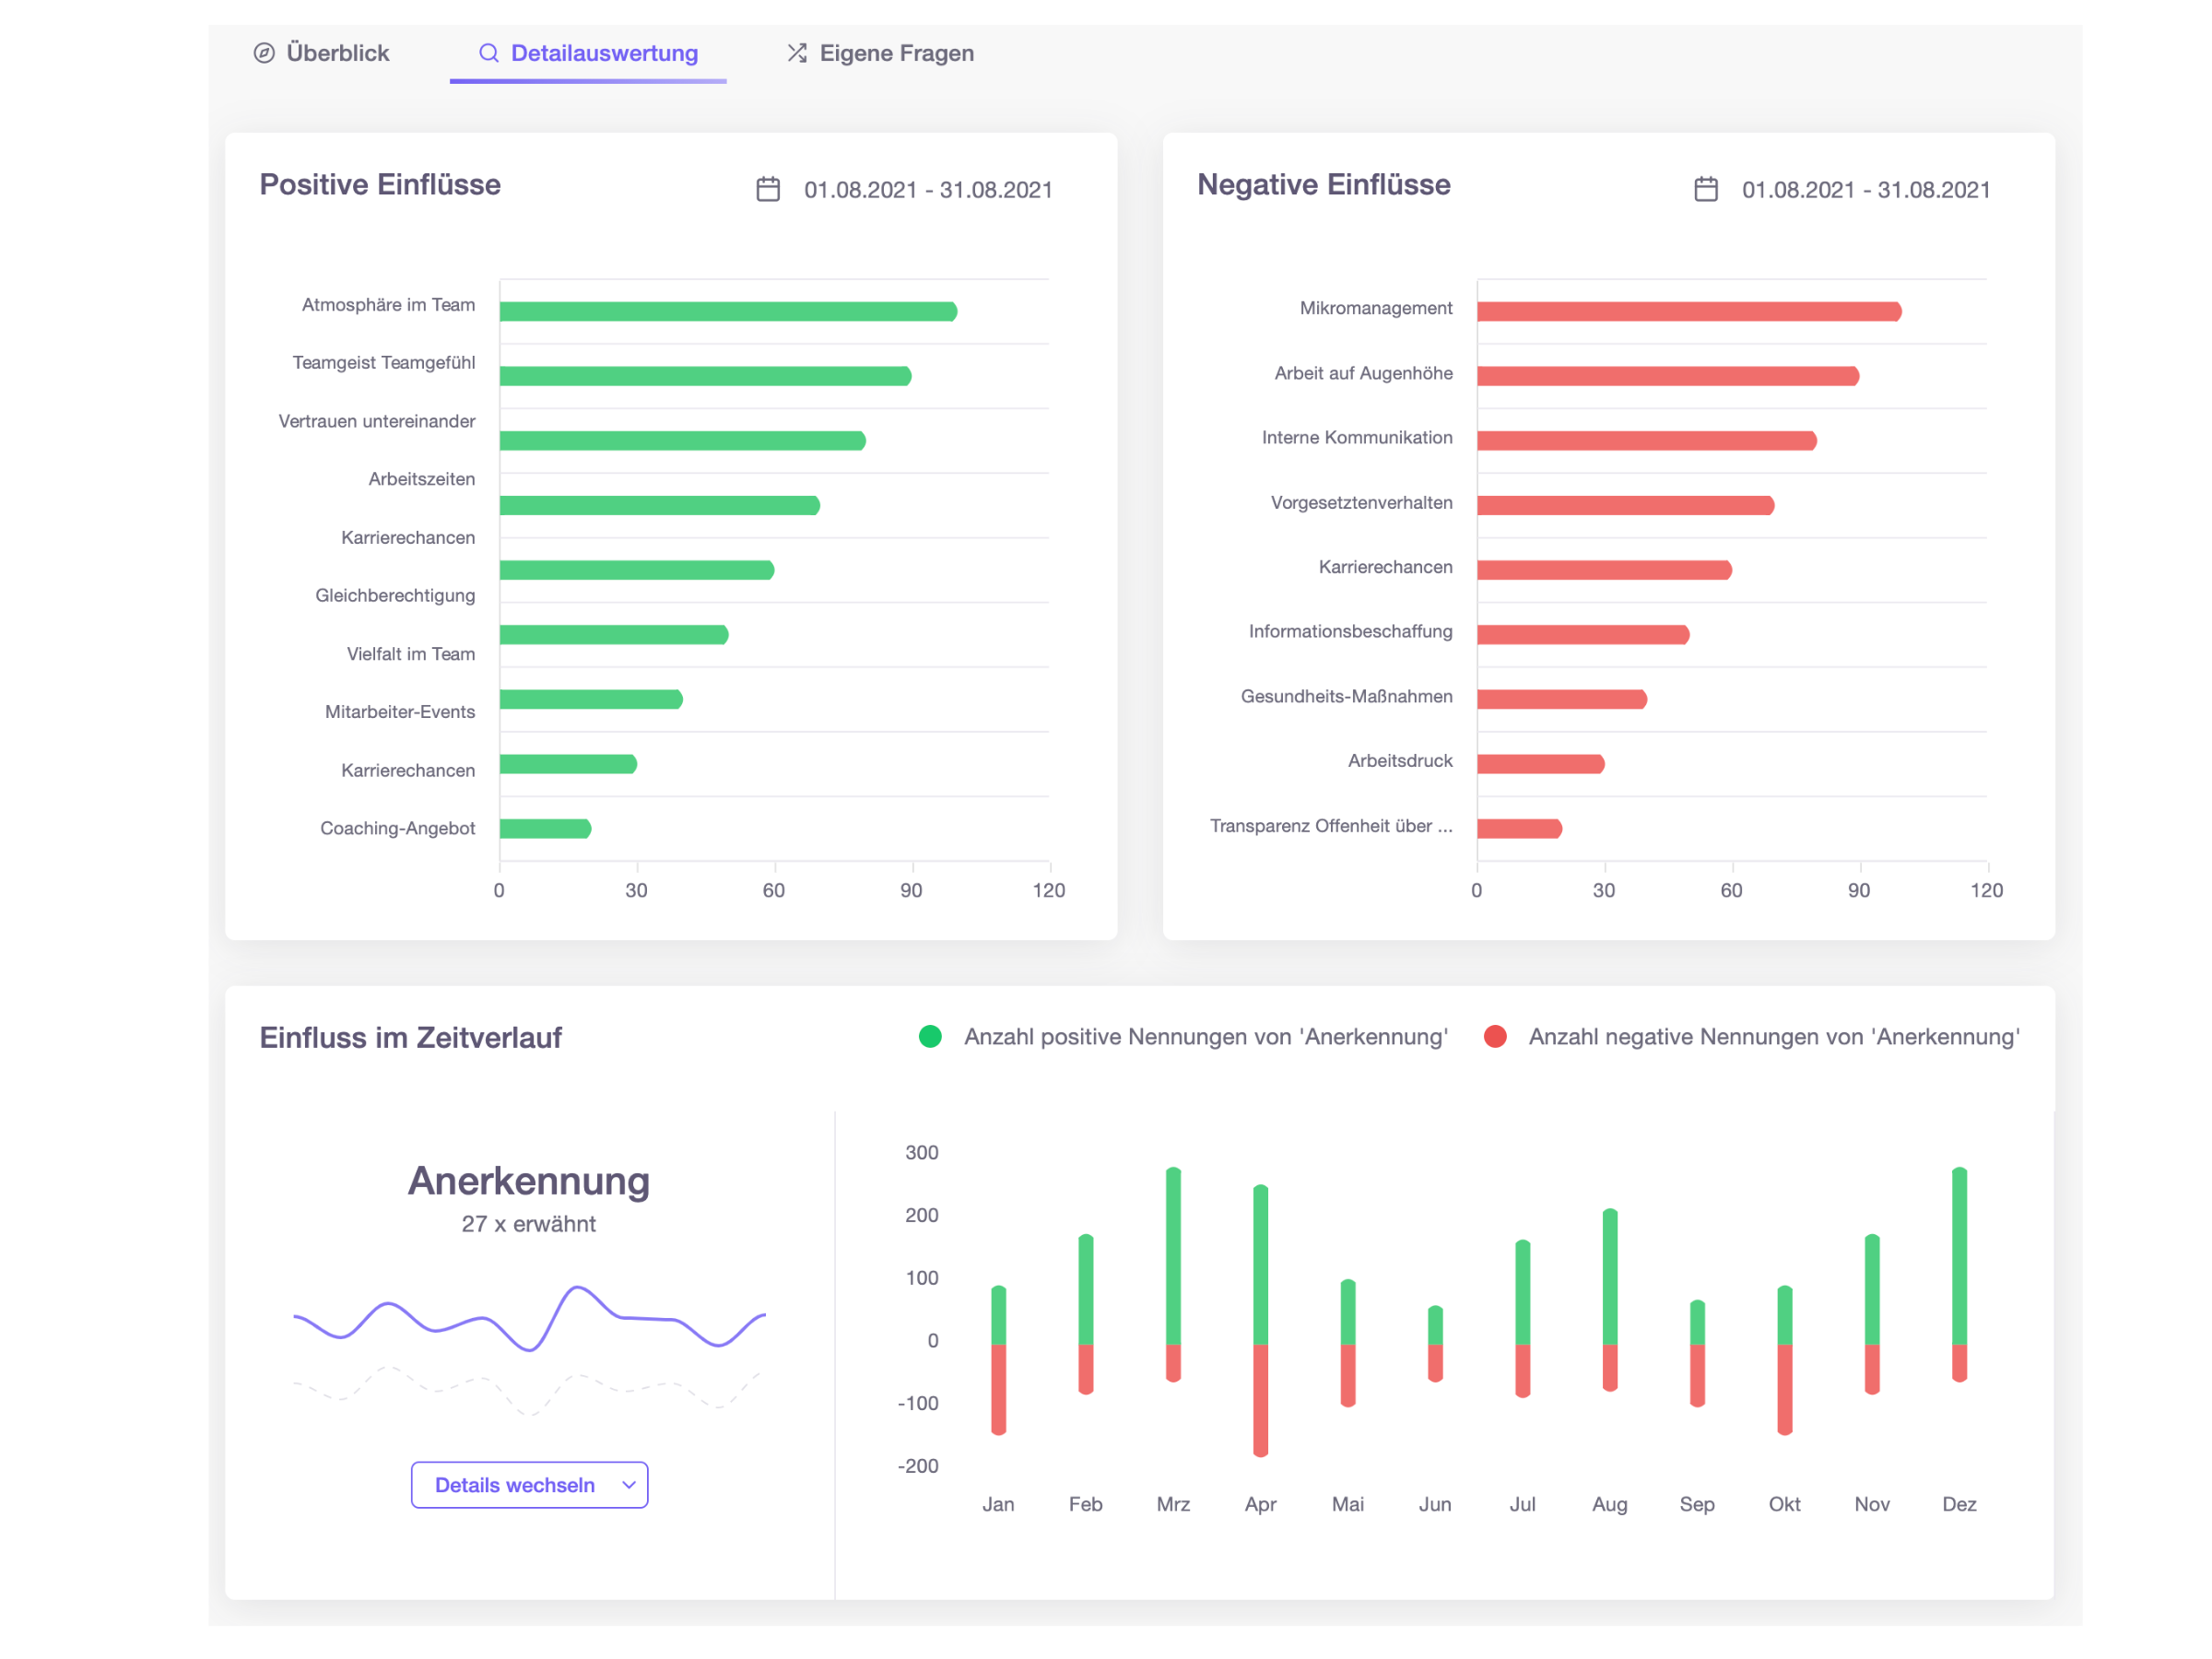The image size is (2212, 1659).
Task: Click the green positive Nennungen legend dot
Action: 930,1037
